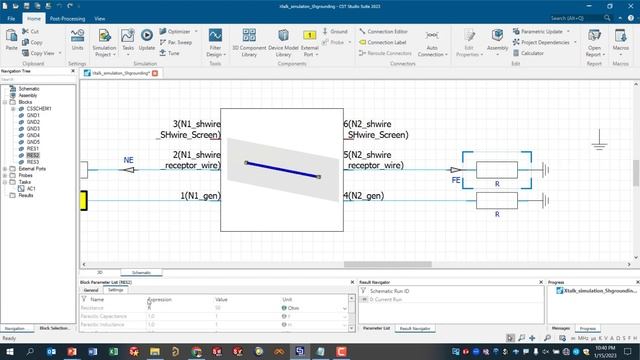Open the Units settings
The width and height of the screenshot is (640, 360).
77,40
